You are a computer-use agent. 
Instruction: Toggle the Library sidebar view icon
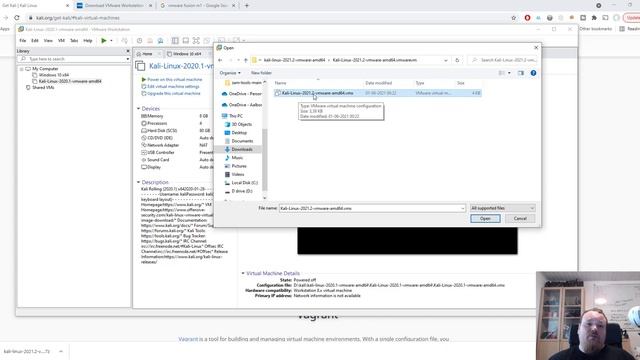175,40
